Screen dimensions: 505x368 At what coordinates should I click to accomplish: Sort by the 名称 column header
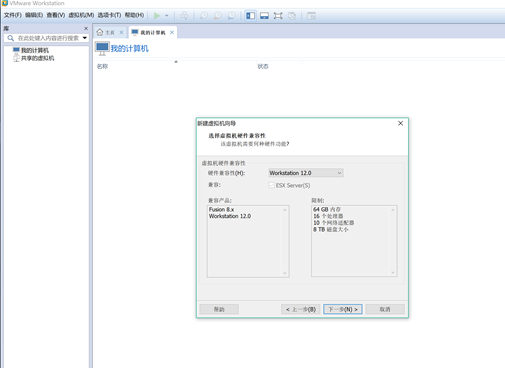pos(102,66)
